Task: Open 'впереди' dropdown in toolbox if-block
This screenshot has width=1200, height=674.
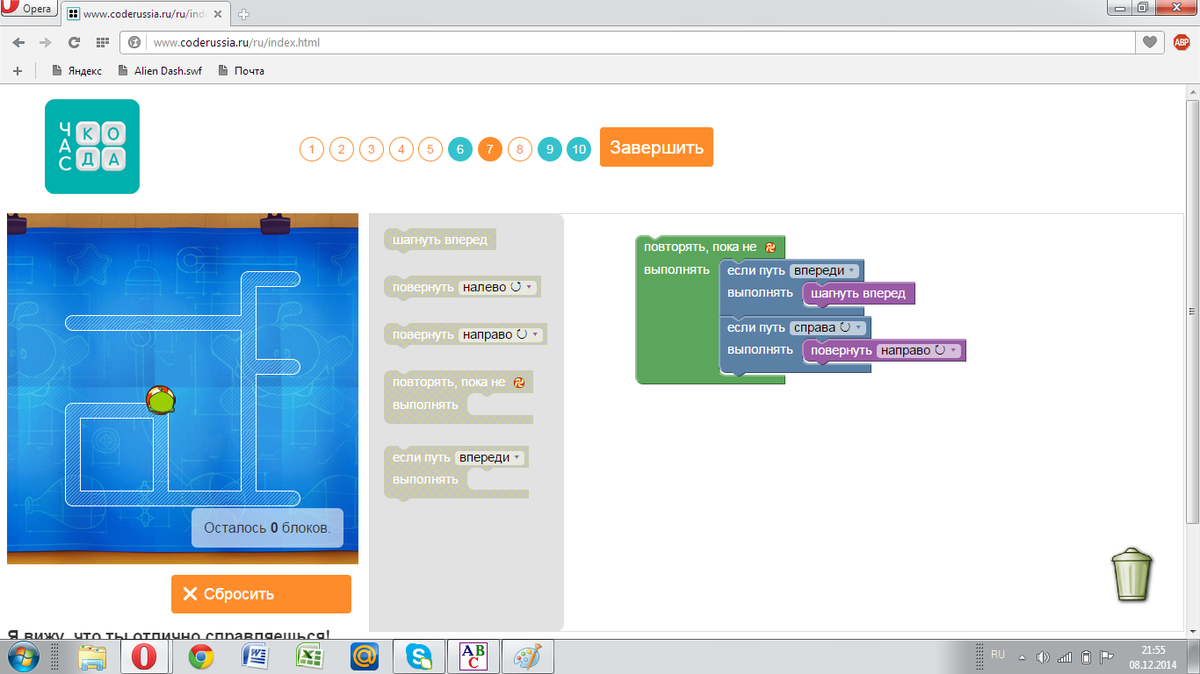Action: 489,457
